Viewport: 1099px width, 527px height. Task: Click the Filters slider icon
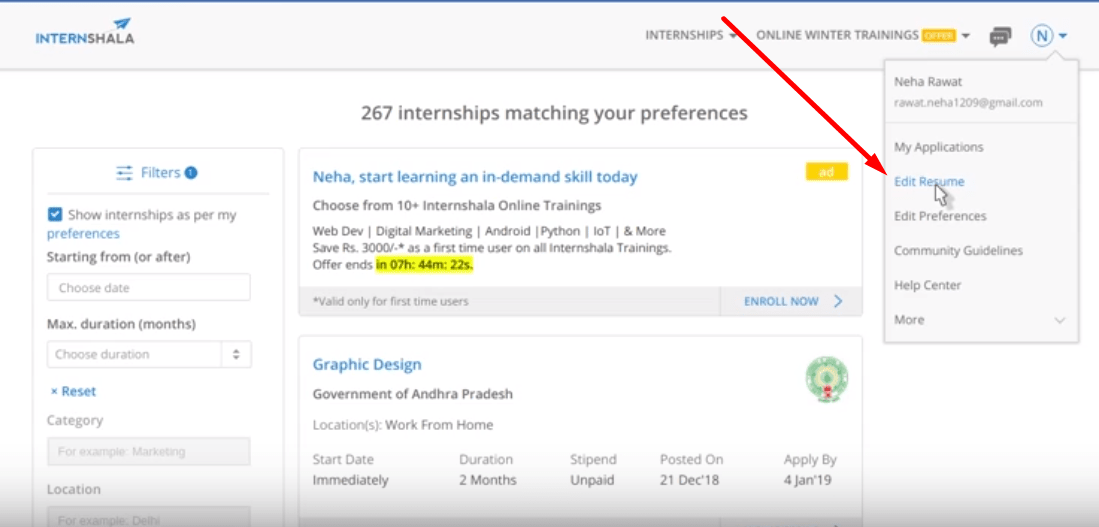(125, 173)
